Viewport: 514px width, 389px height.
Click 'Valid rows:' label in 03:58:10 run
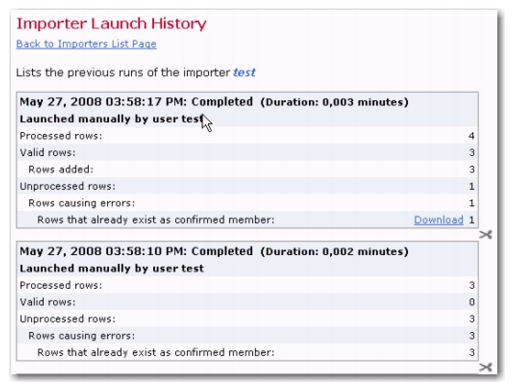click(x=47, y=302)
